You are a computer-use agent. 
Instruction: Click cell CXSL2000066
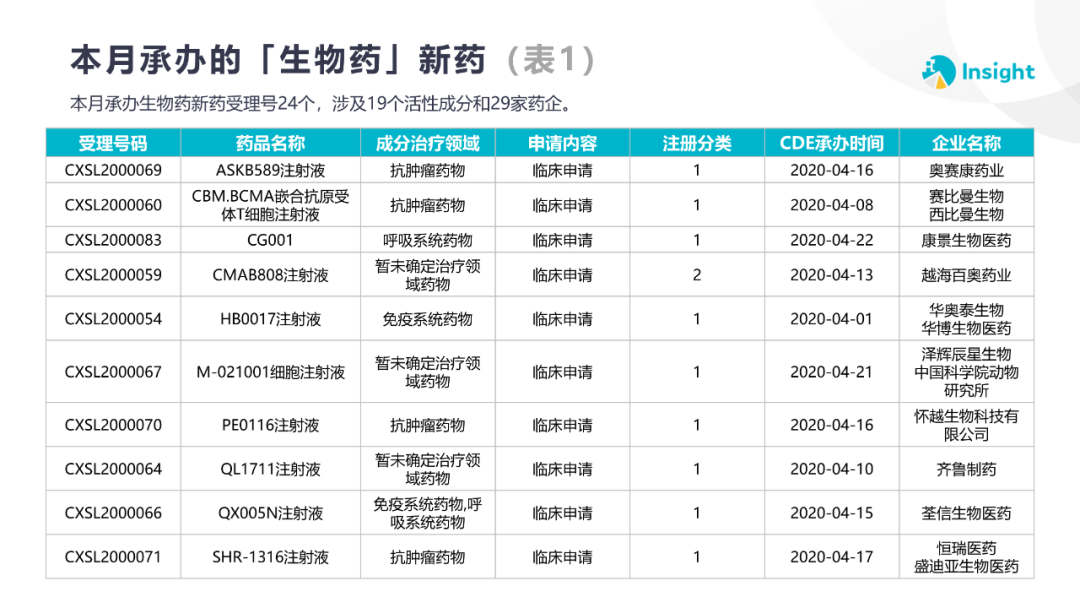point(113,513)
